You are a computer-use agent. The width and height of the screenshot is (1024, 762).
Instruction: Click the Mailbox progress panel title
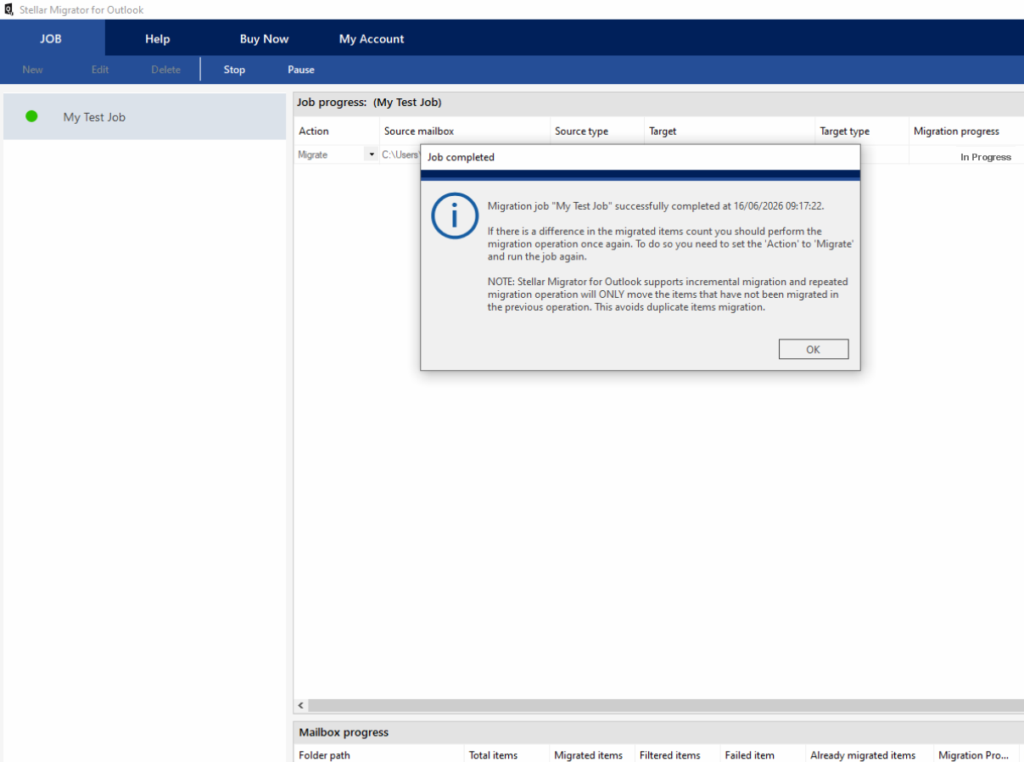[344, 732]
